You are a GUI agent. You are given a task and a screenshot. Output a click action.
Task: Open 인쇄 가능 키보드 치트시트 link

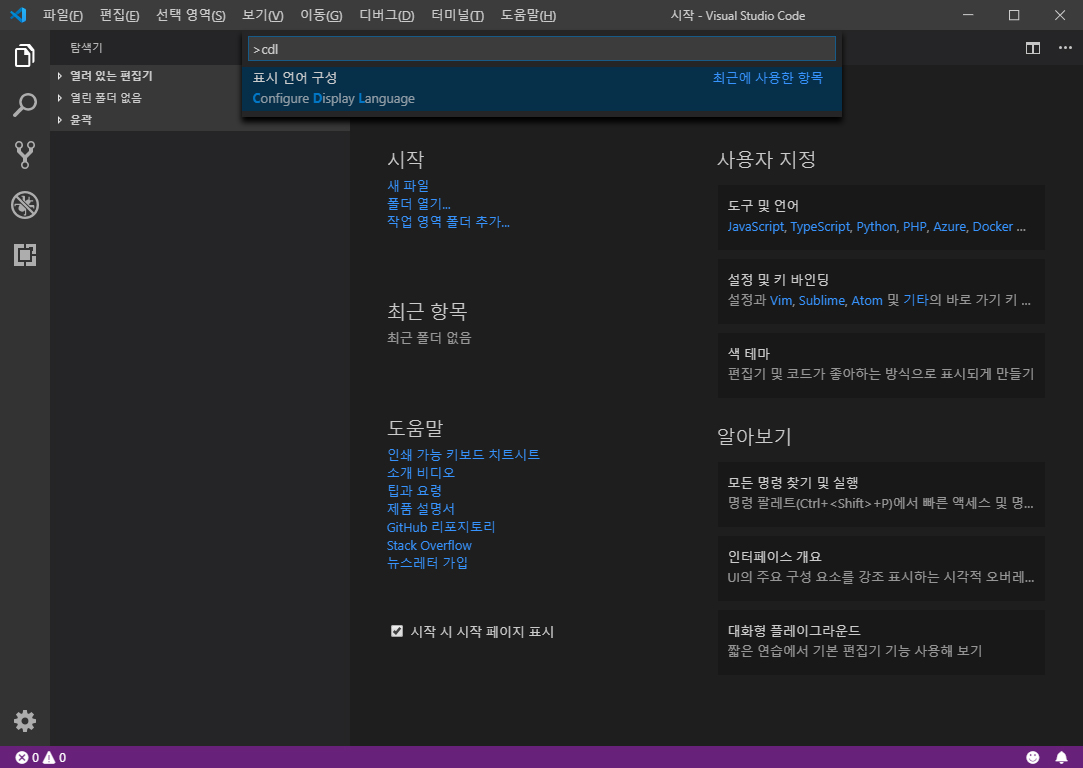pyautogui.click(x=463, y=454)
